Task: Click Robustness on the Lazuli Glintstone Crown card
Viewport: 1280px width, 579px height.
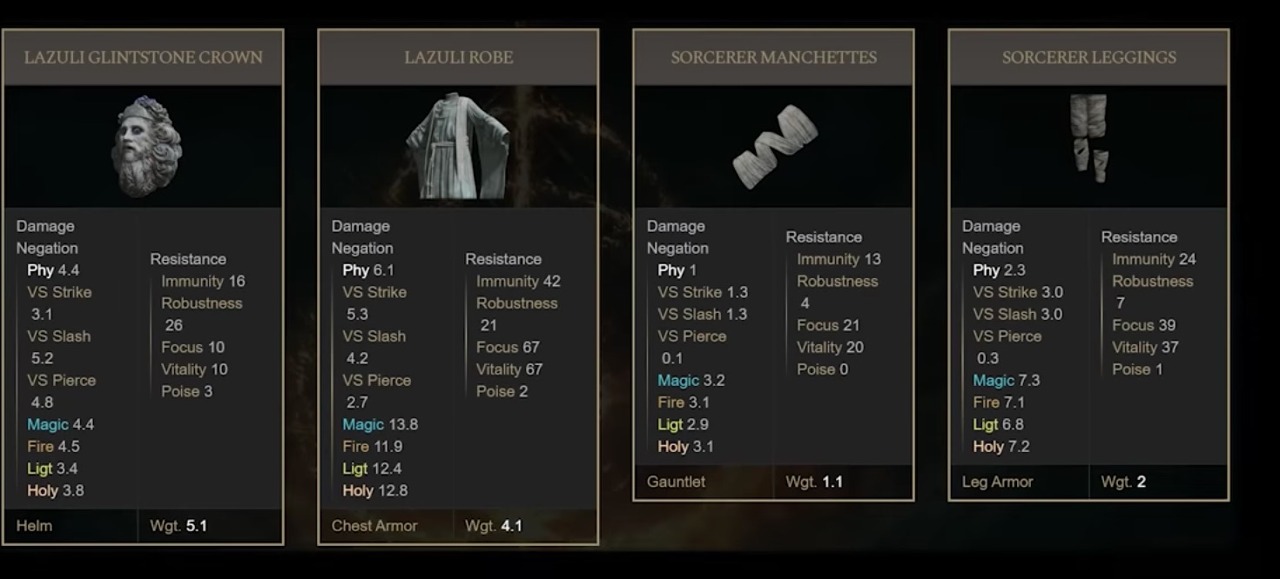Action: click(202, 303)
